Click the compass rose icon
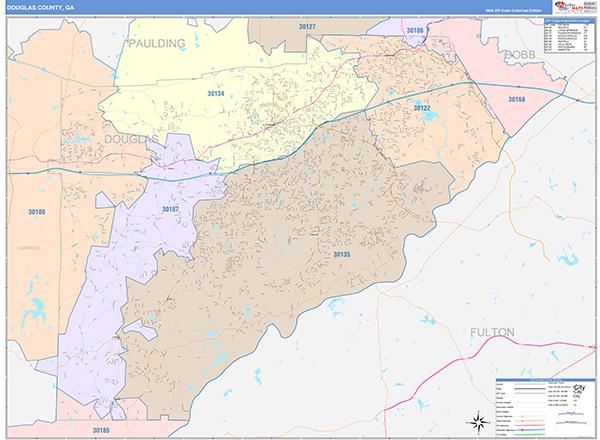This screenshot has width=600, height=440. click(x=478, y=423)
